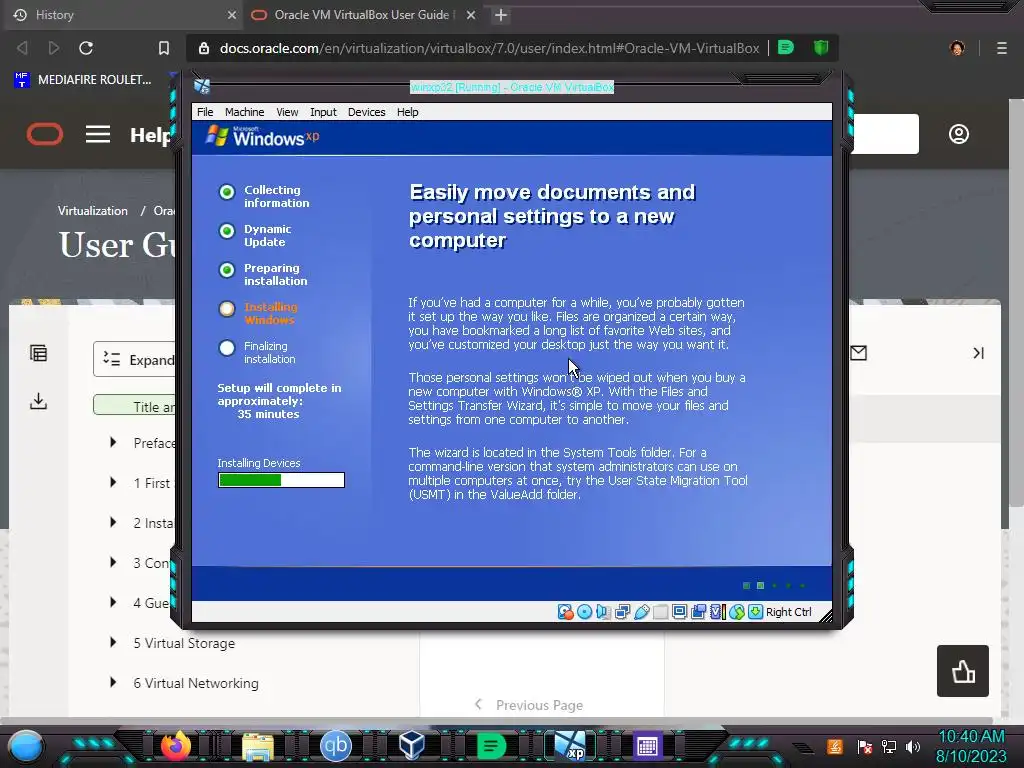This screenshot has width=1024, height=768.
Task: Switch to Oracle VM VirtualBox User Guide tab
Action: [362, 14]
